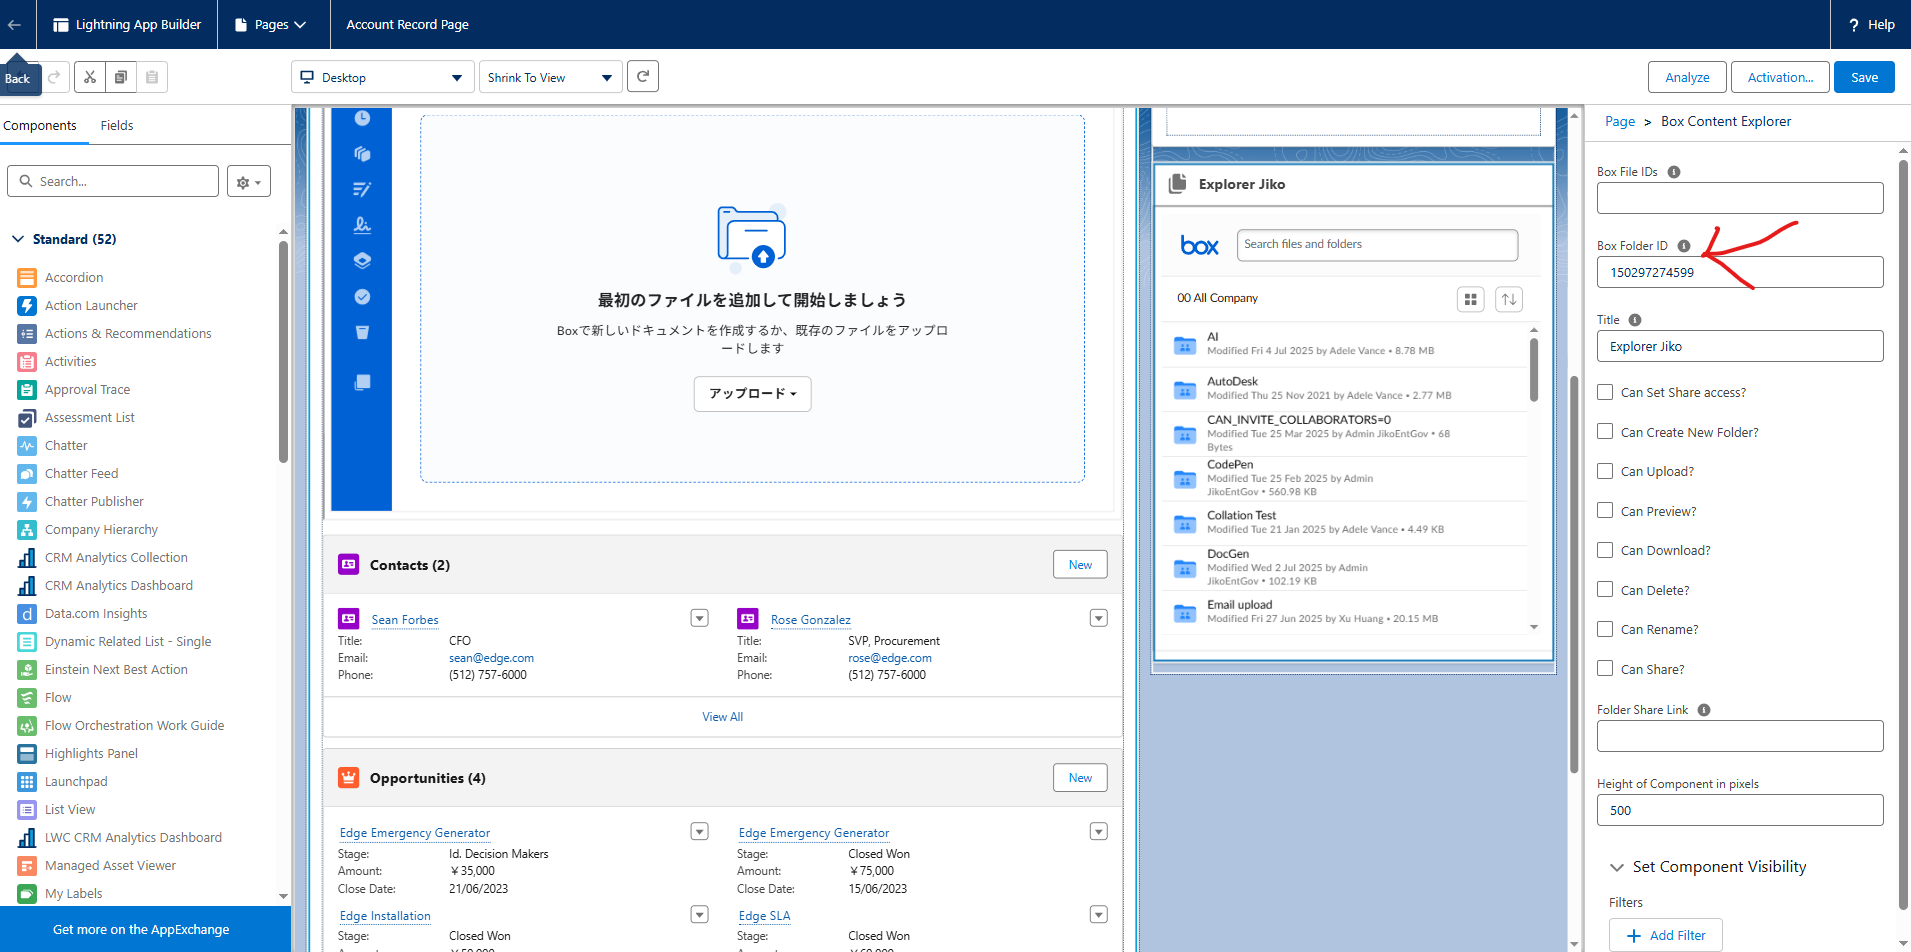
Task: Toggle Can Create New Folder? checkbox
Action: point(1605,432)
